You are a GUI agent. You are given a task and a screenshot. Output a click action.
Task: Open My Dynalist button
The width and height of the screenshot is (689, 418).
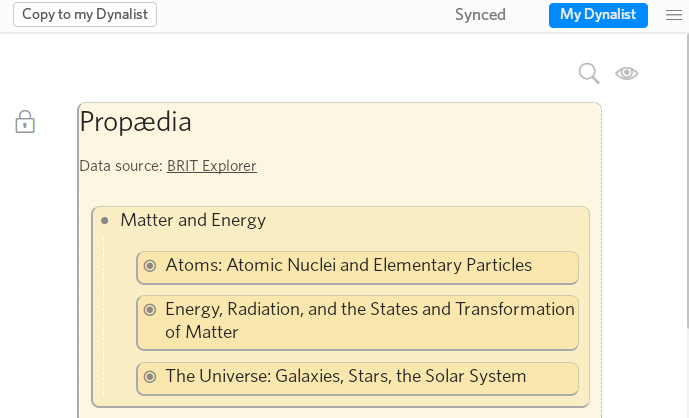click(598, 15)
